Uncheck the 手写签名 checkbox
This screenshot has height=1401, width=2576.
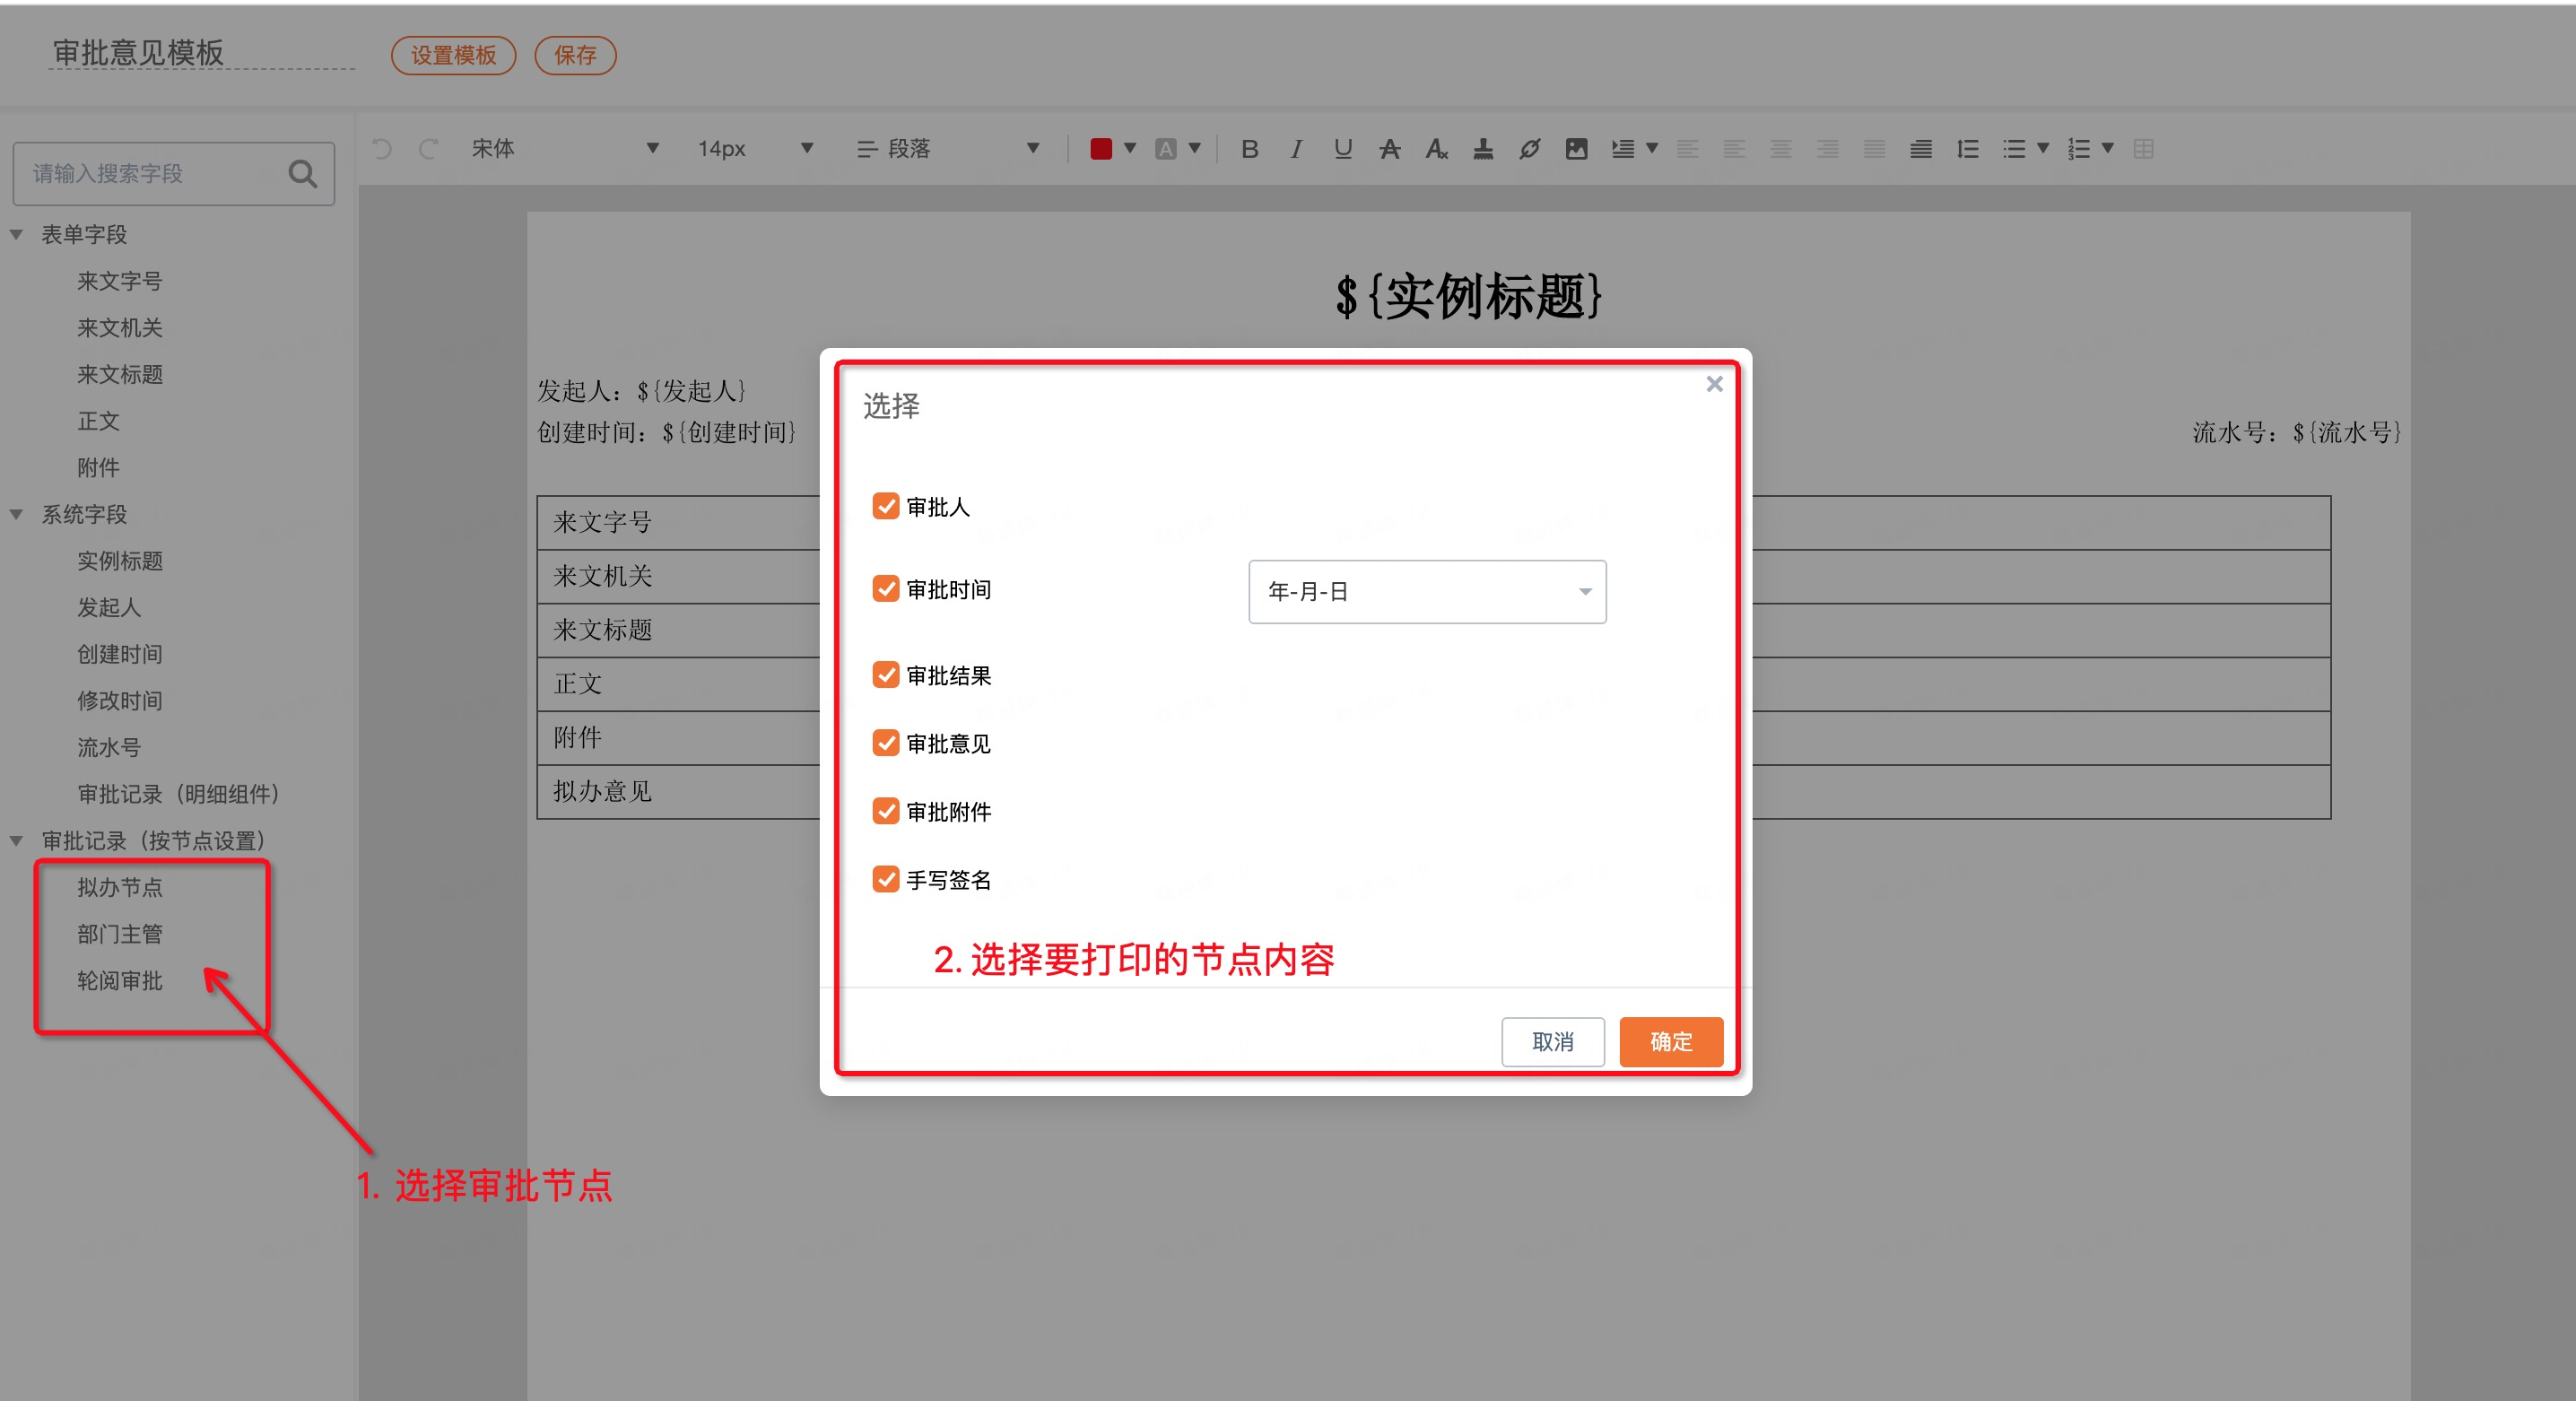tap(885, 879)
